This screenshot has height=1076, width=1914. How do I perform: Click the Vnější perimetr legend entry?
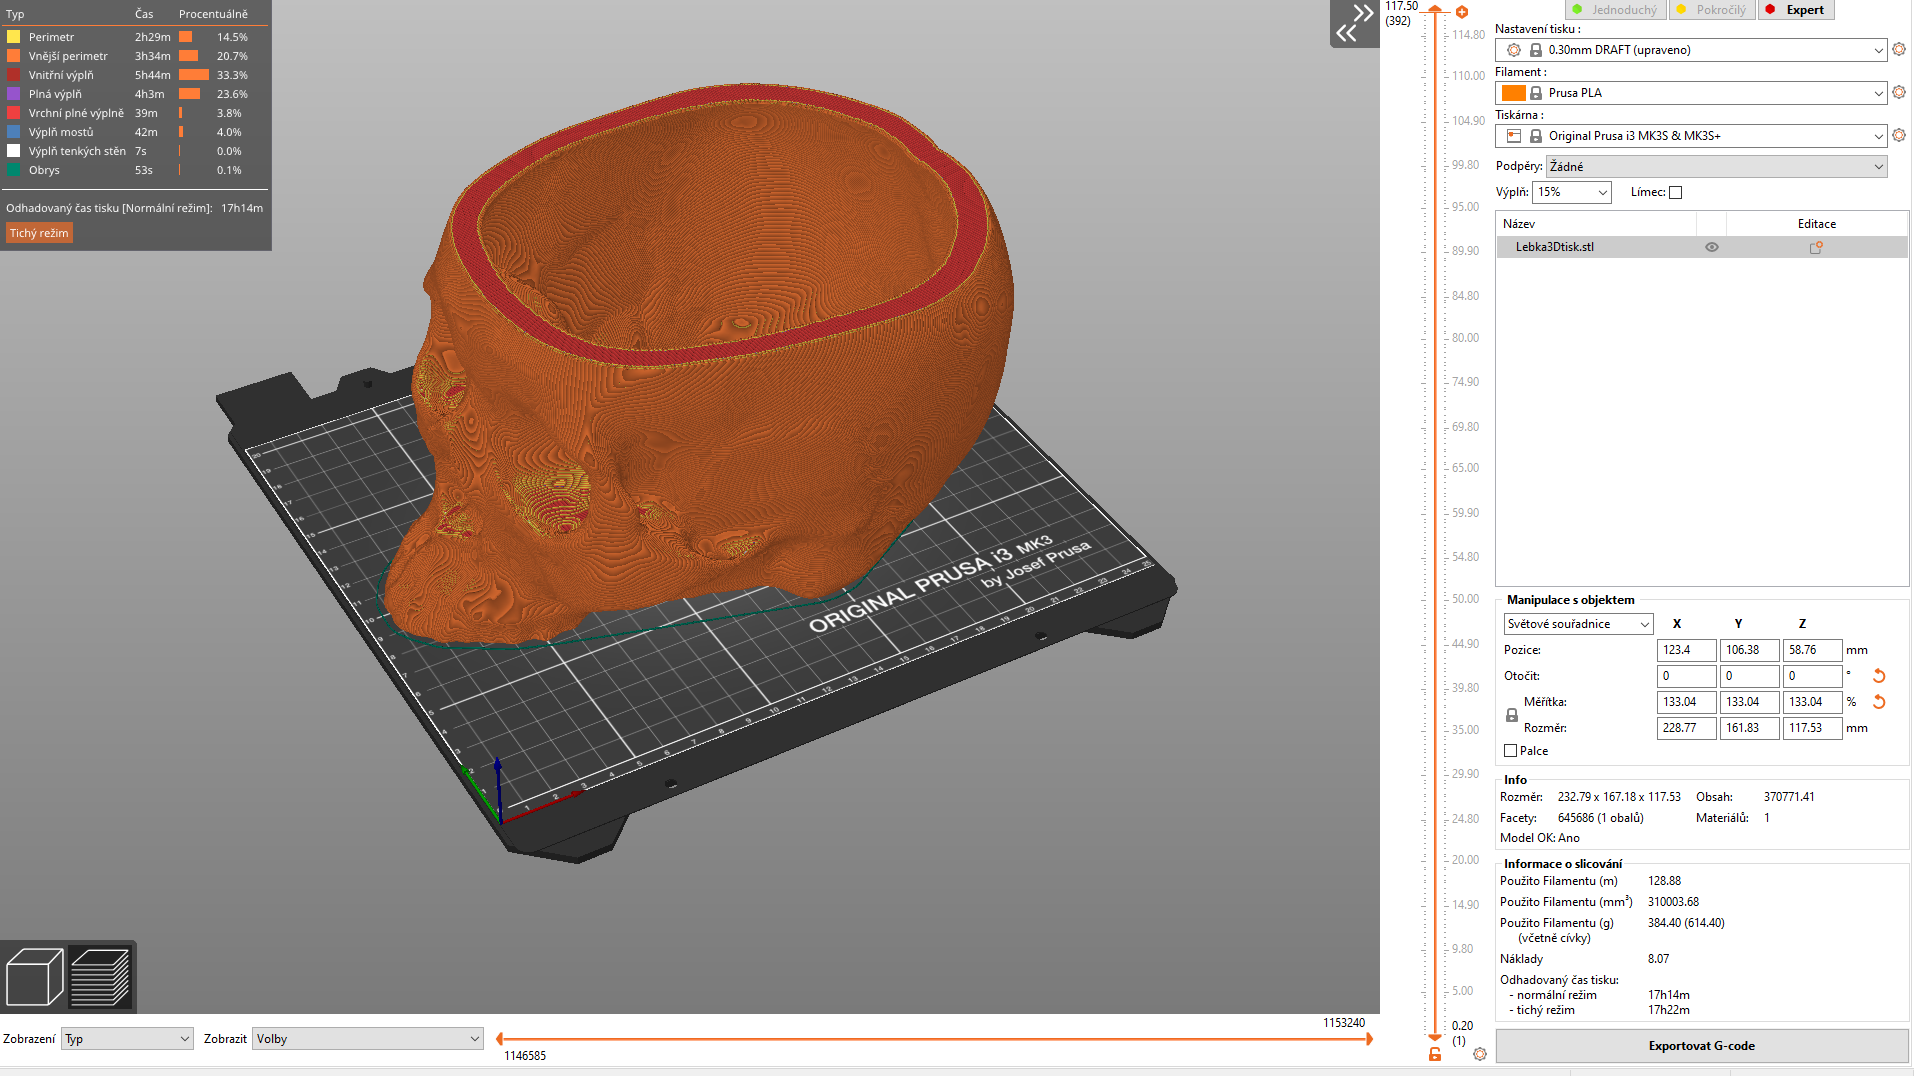tap(68, 56)
